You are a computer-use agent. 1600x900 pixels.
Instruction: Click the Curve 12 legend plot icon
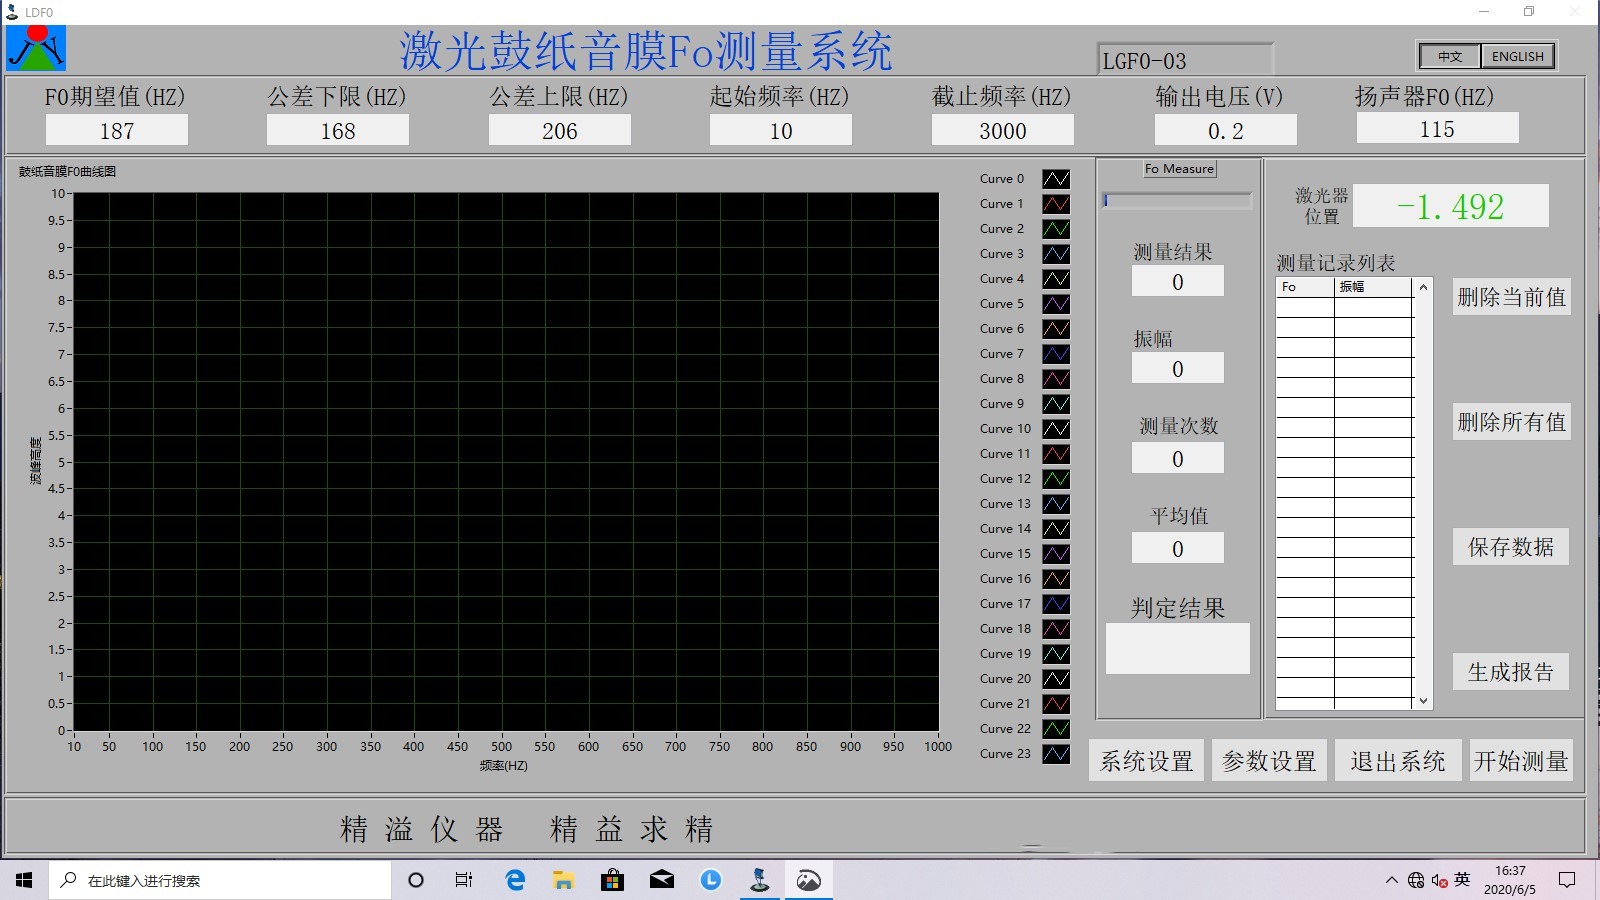point(1056,479)
